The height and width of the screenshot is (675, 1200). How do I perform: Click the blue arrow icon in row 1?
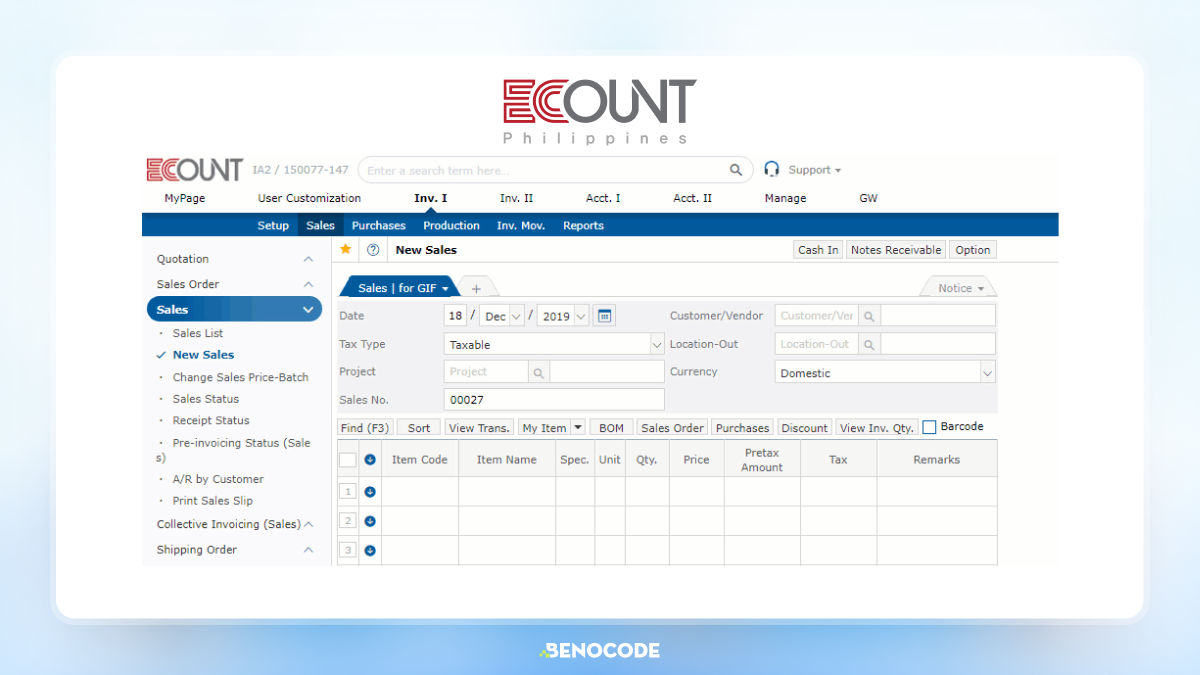[370, 491]
